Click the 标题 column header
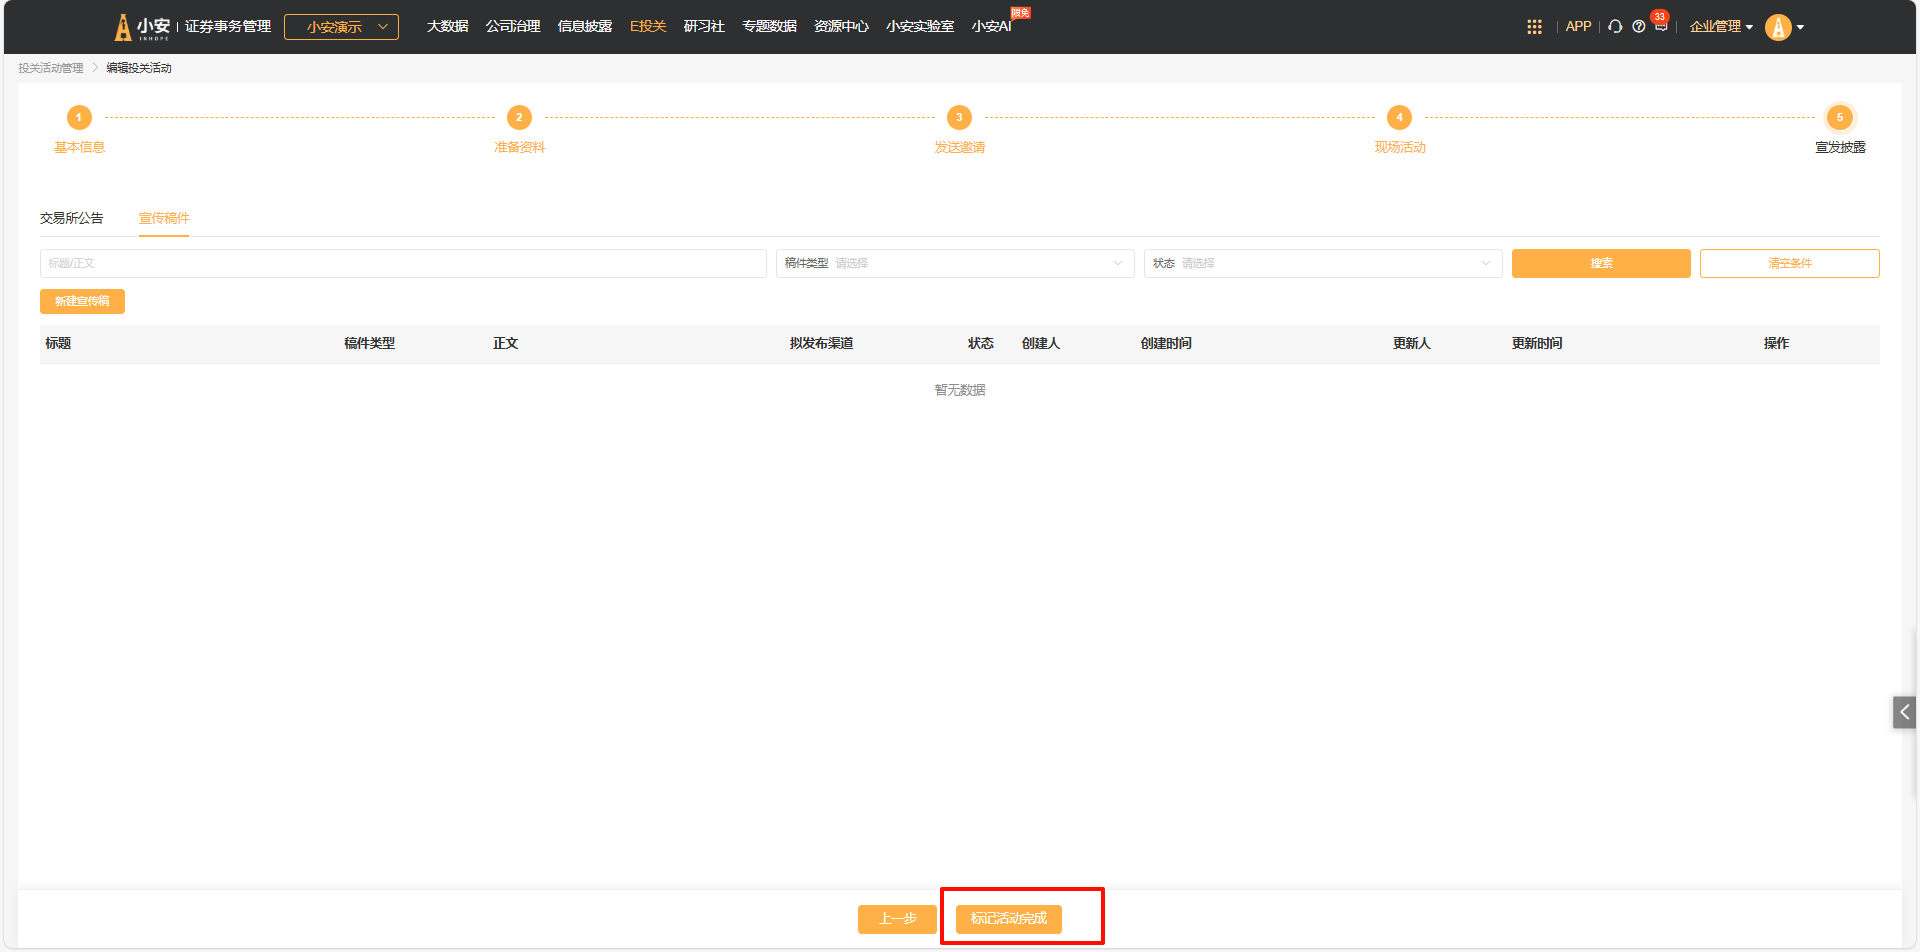The image size is (1920, 952). pyautogui.click(x=58, y=343)
